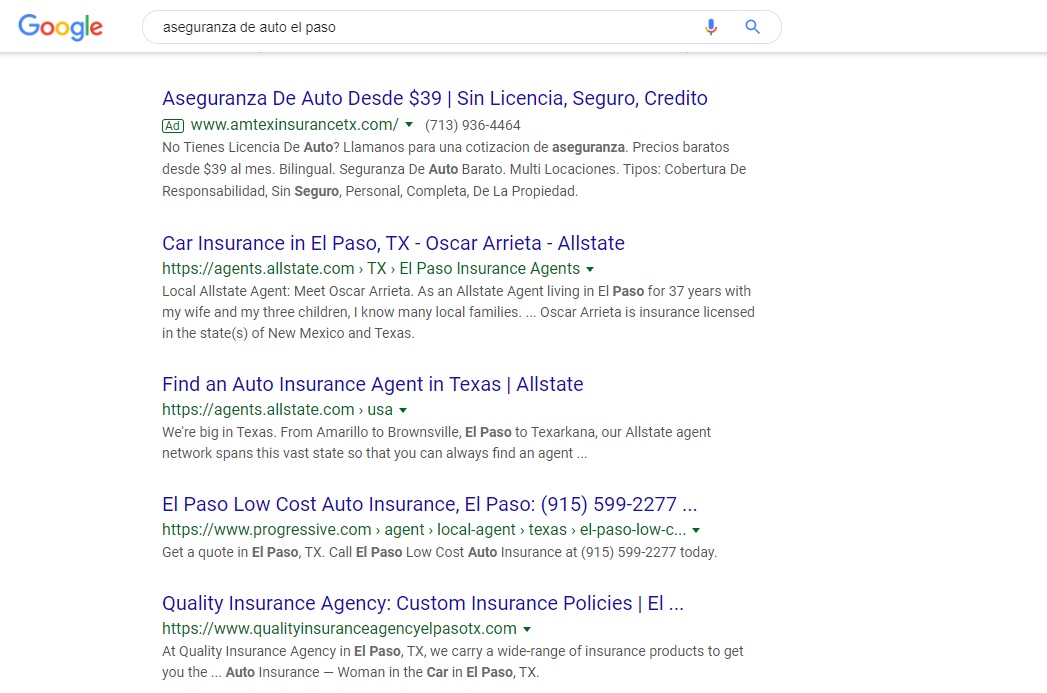1047x693 pixels.
Task: Click the agents.allstate.com › usa URL
Action: pos(277,409)
